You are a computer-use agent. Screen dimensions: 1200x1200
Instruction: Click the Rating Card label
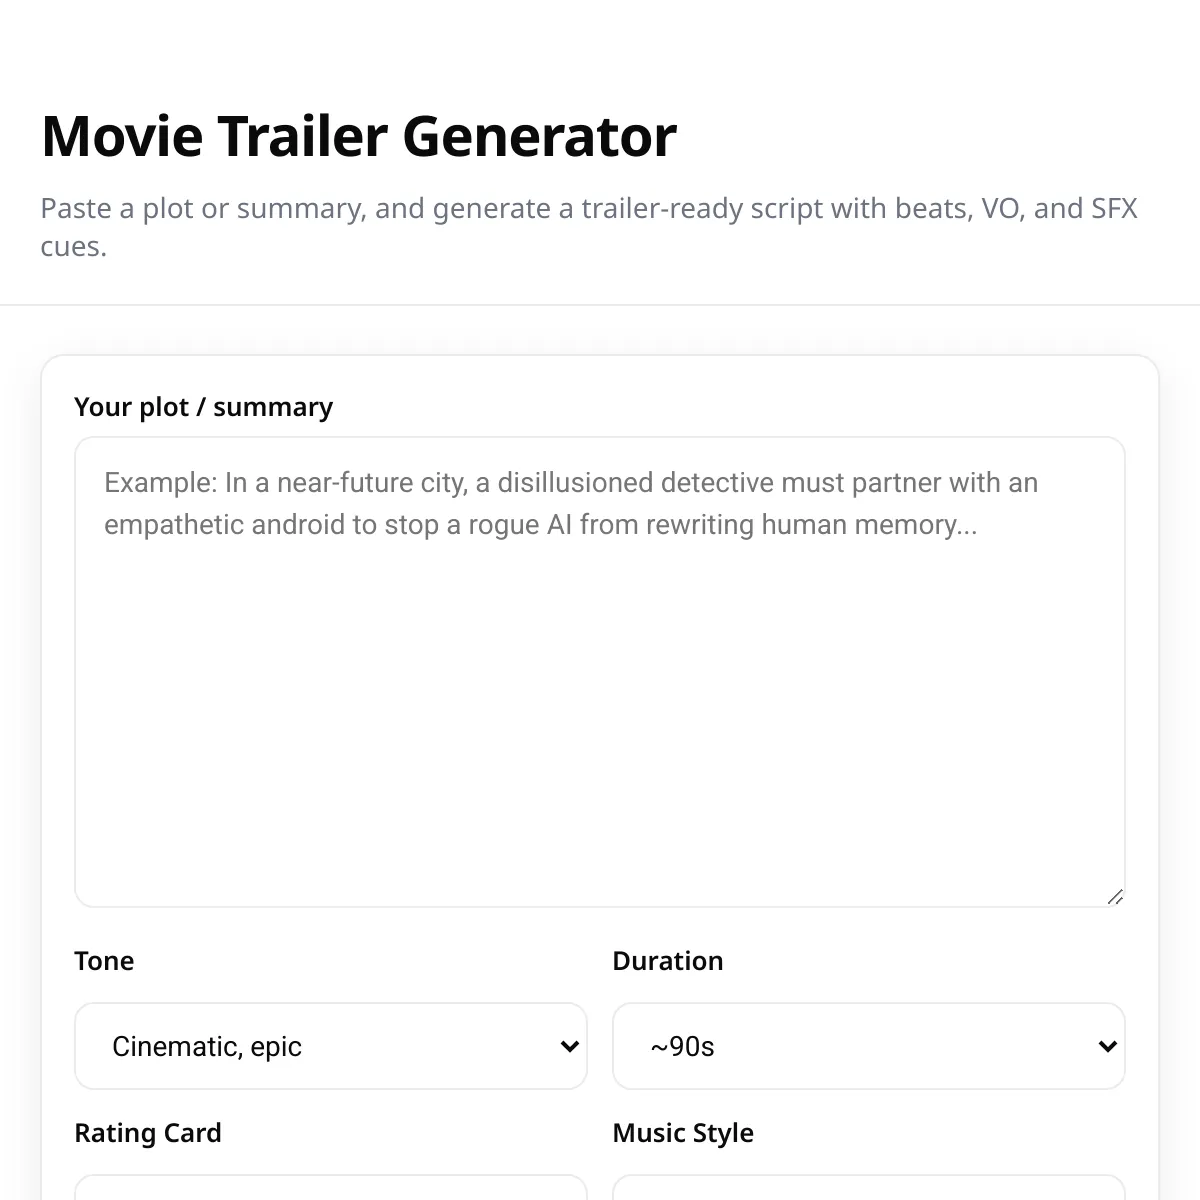148,1133
